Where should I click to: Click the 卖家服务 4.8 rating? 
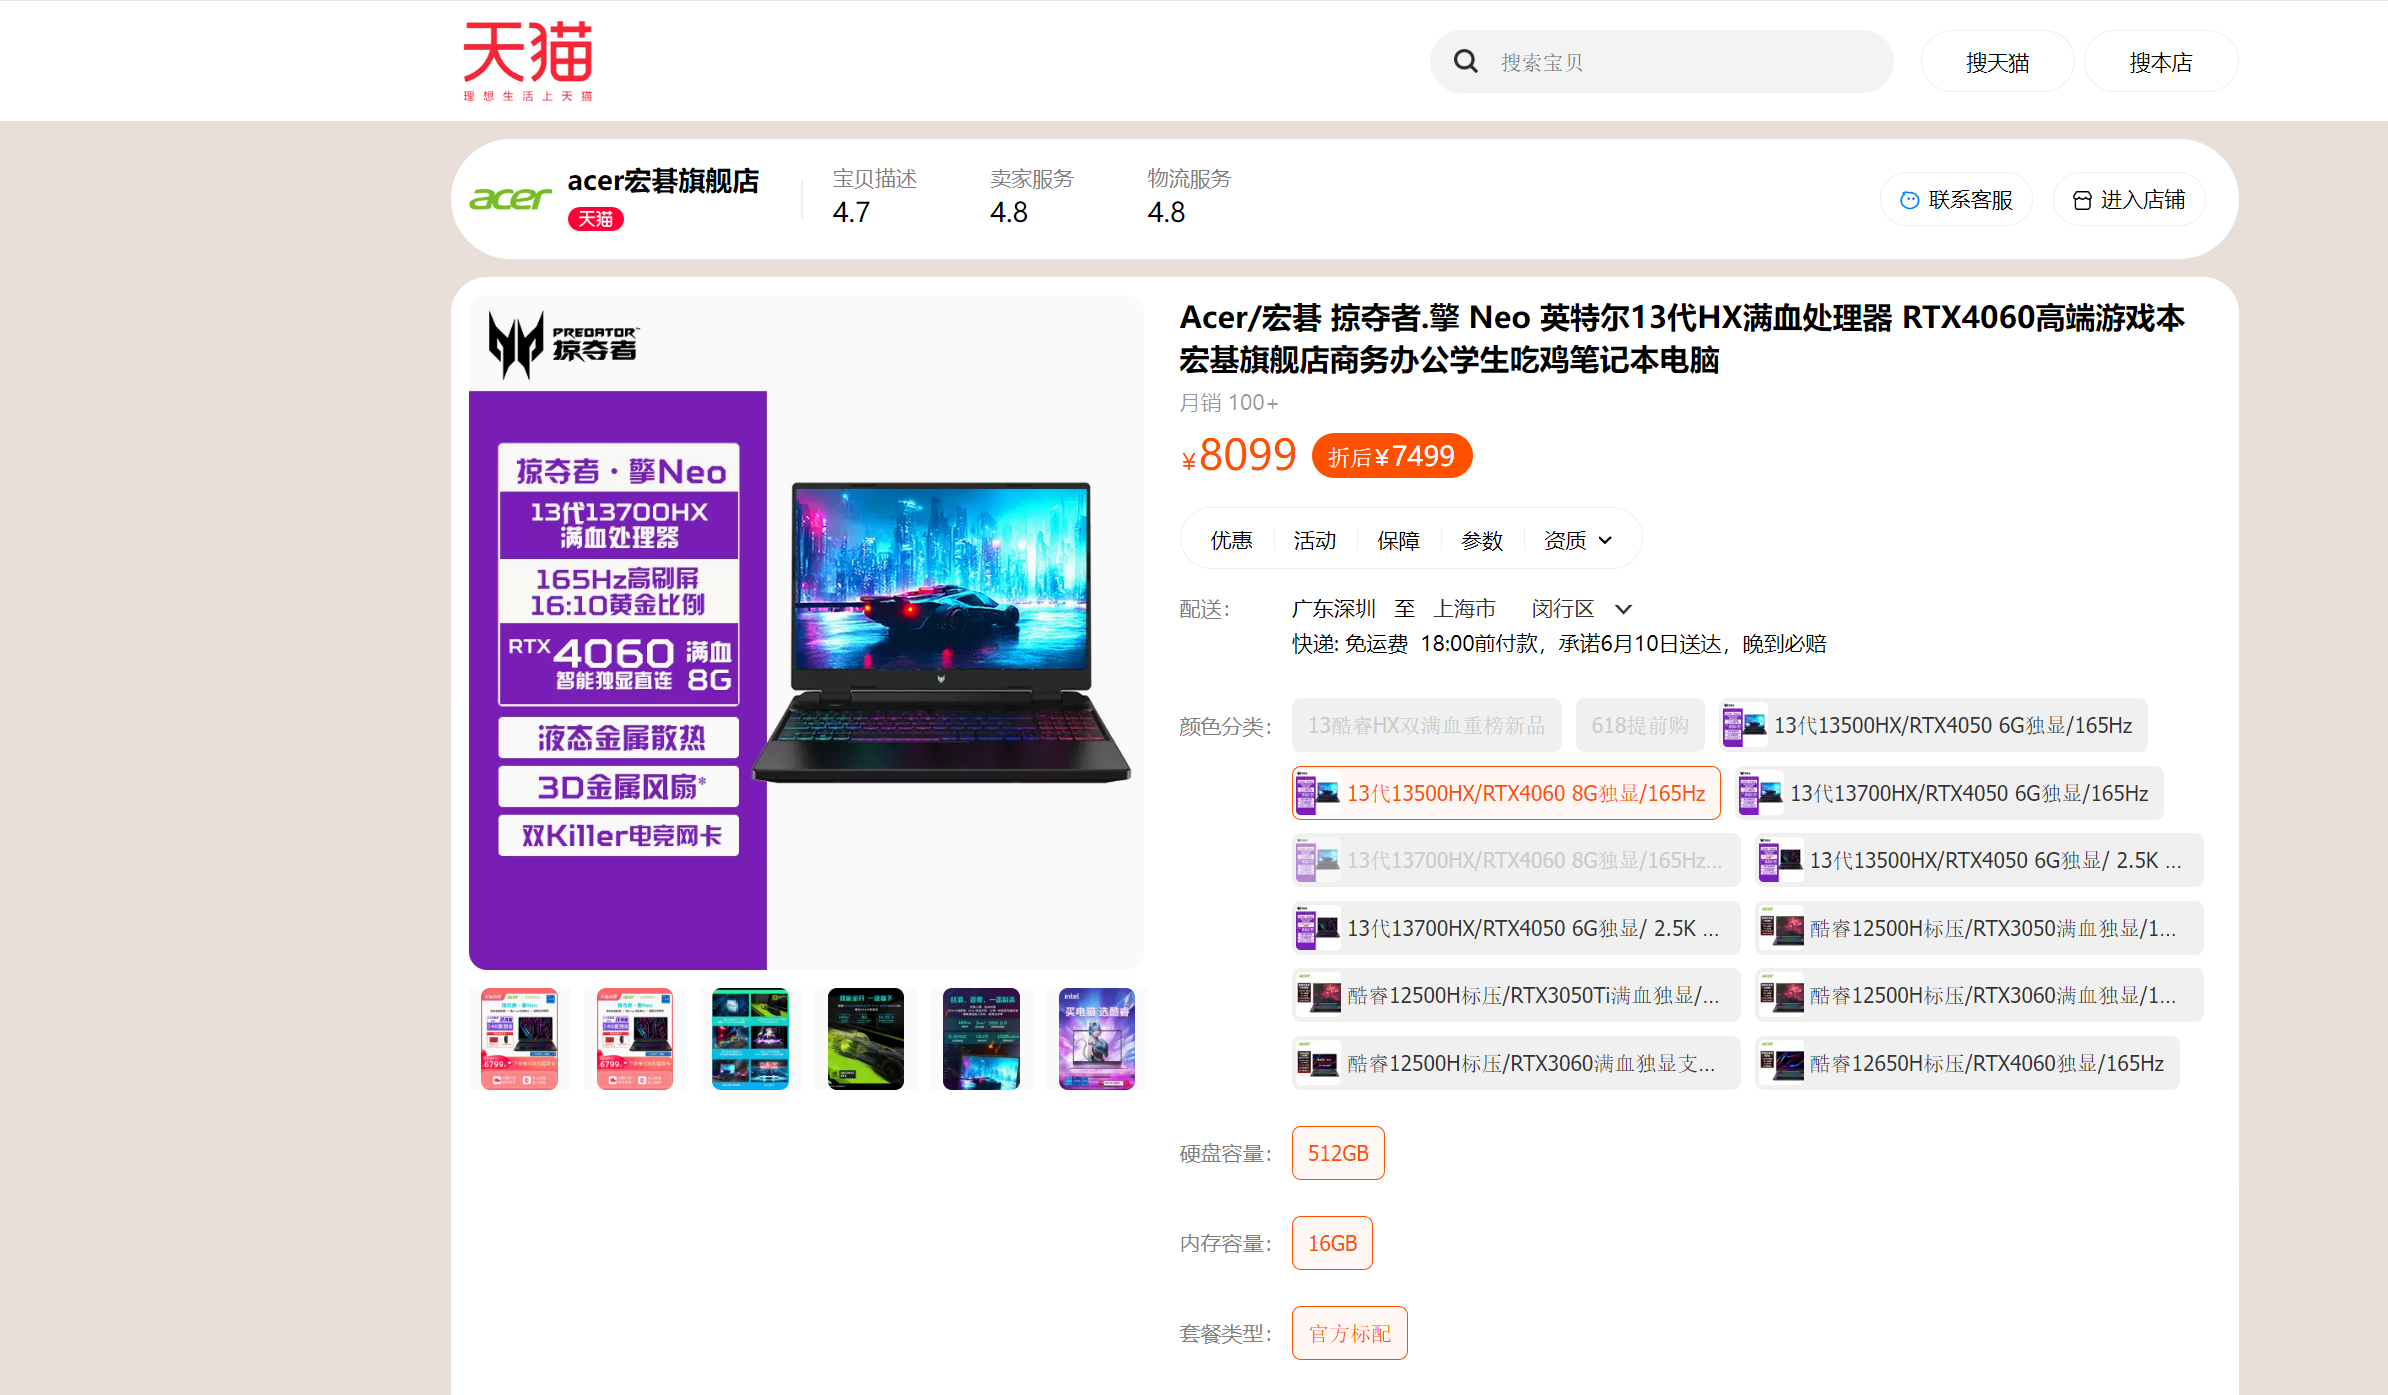click(1031, 196)
